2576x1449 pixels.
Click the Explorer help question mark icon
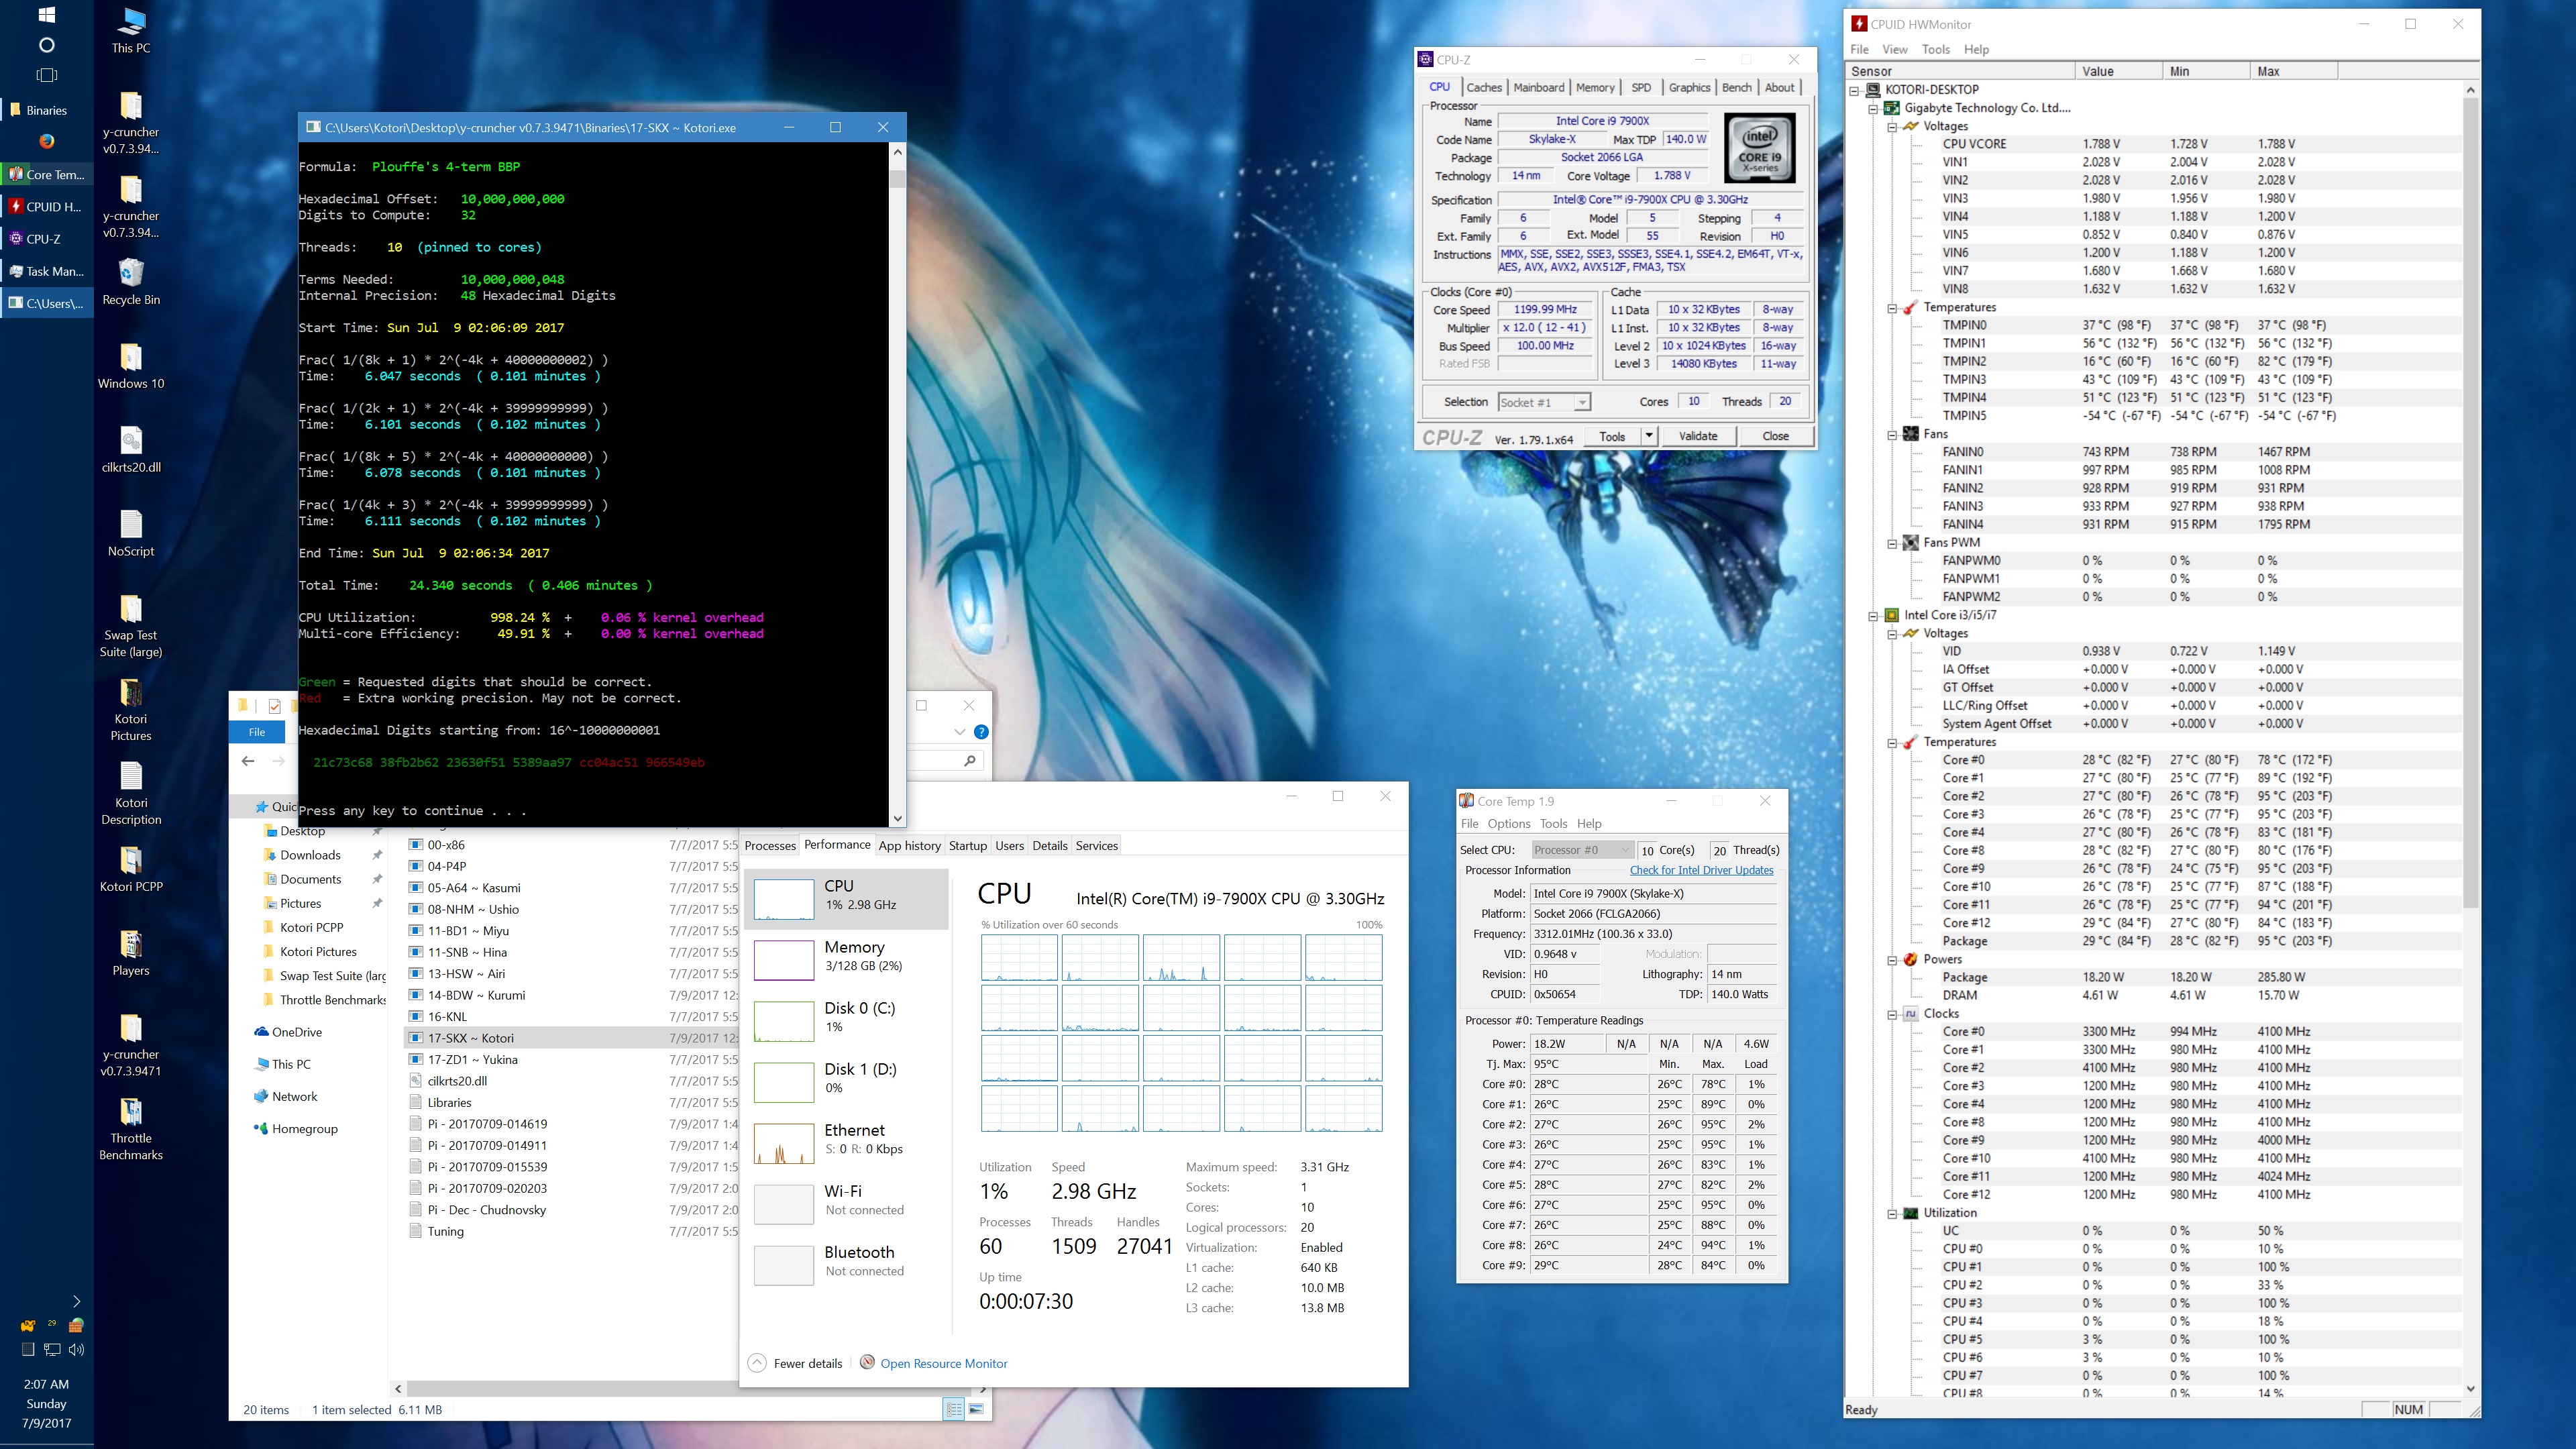[981, 732]
